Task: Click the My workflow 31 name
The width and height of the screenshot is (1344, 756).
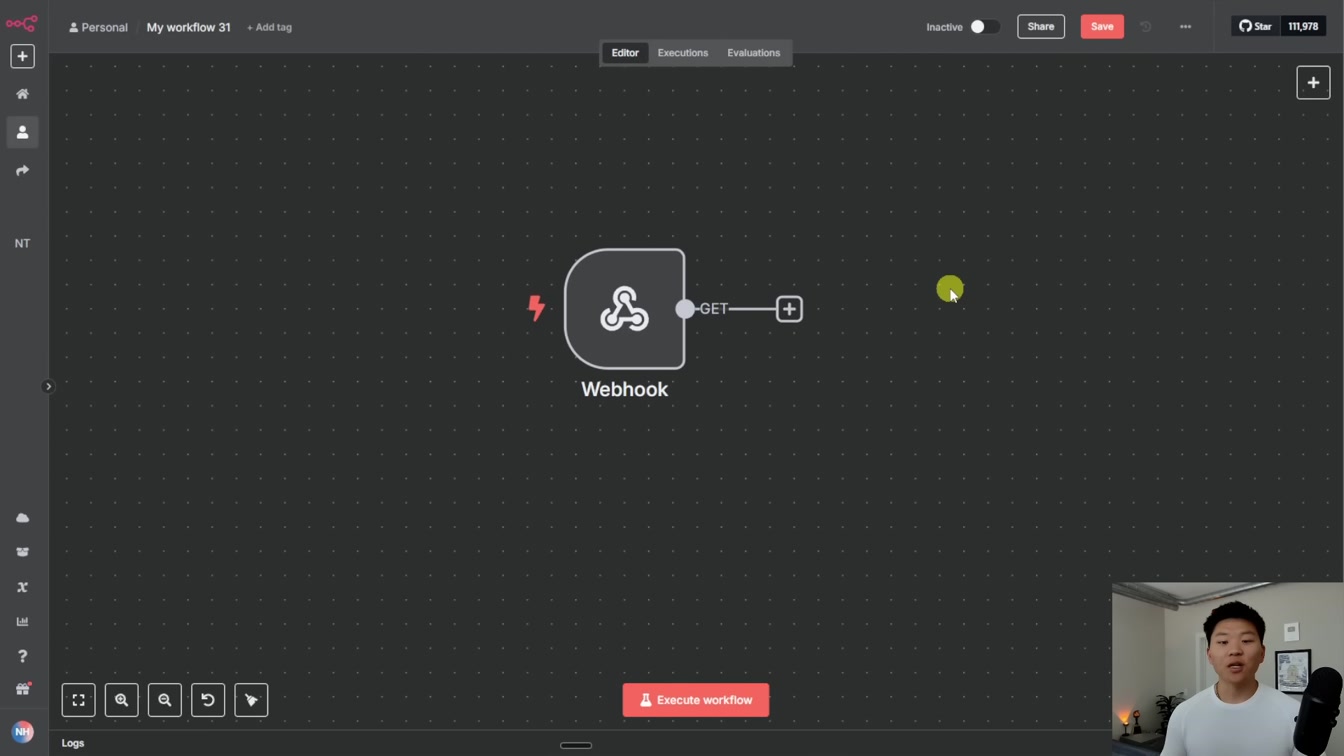Action: coord(188,27)
